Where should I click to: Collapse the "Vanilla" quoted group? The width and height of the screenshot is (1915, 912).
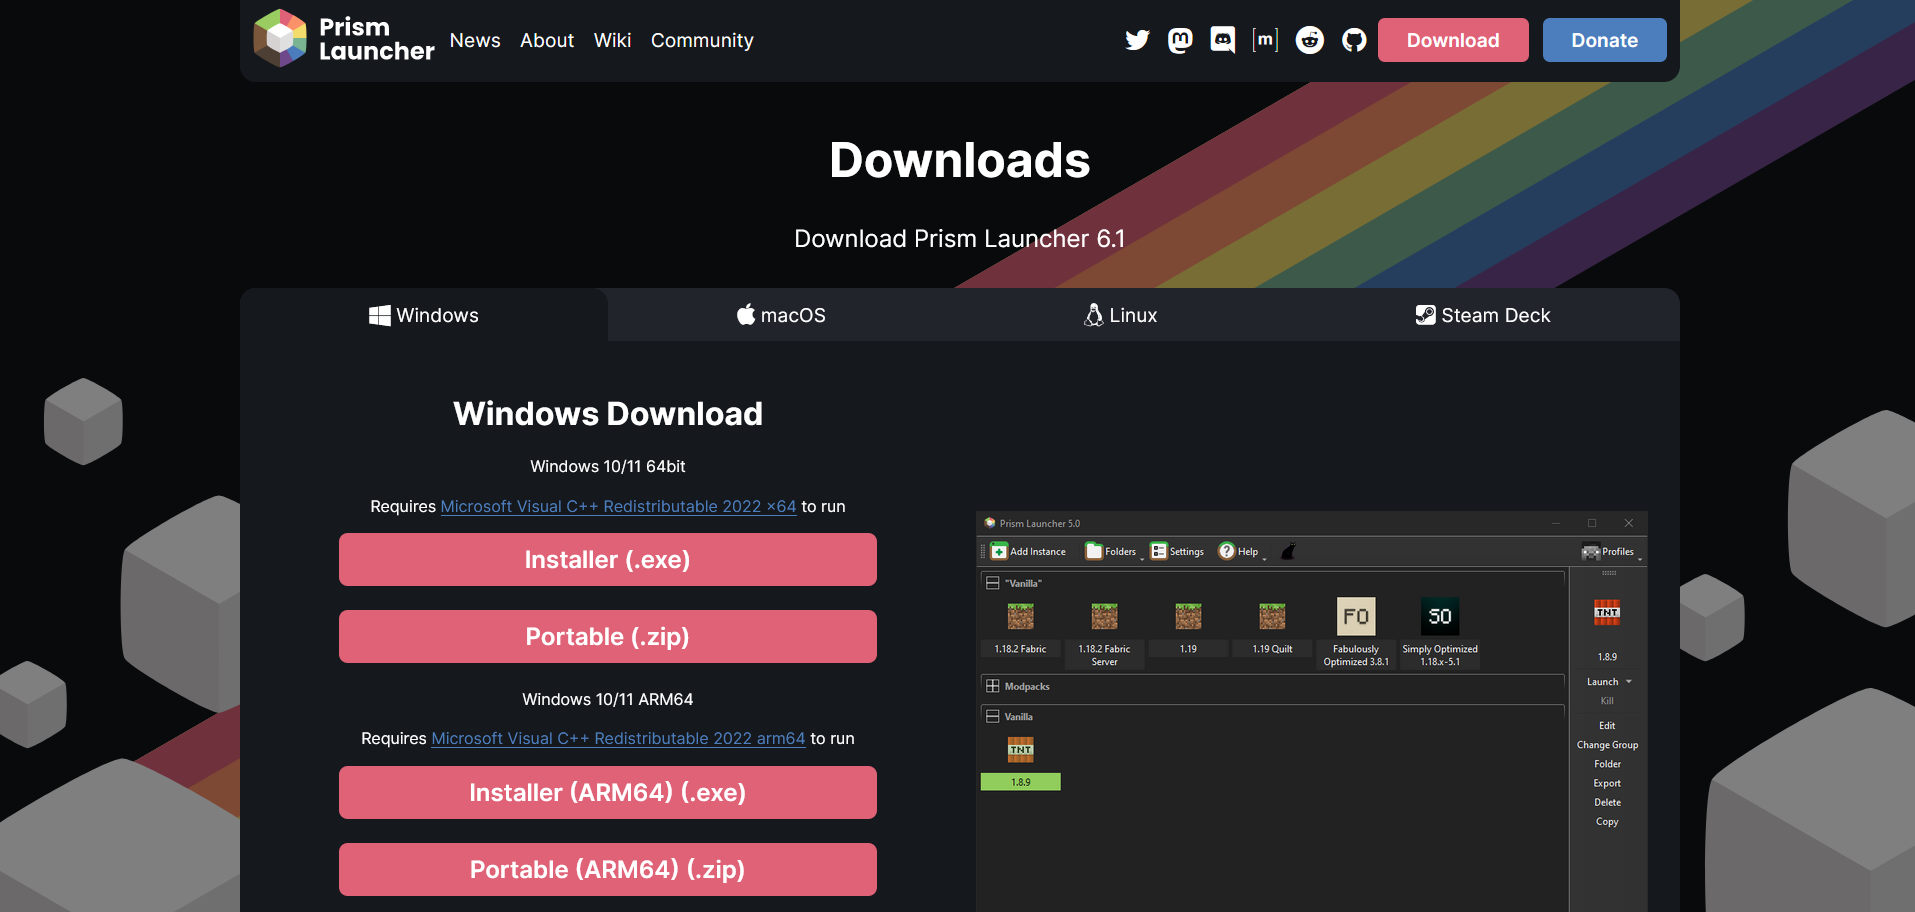pyautogui.click(x=992, y=583)
